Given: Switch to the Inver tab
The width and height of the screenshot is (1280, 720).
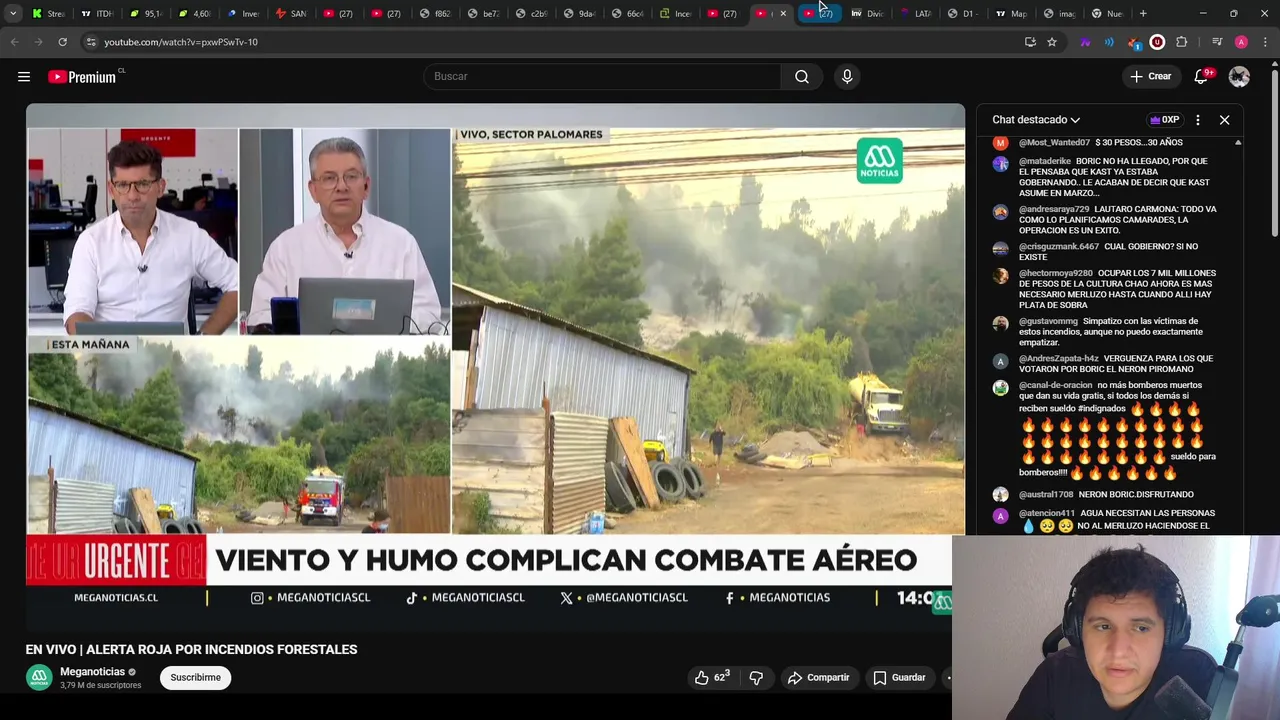Looking at the screenshot, I should (x=243, y=14).
